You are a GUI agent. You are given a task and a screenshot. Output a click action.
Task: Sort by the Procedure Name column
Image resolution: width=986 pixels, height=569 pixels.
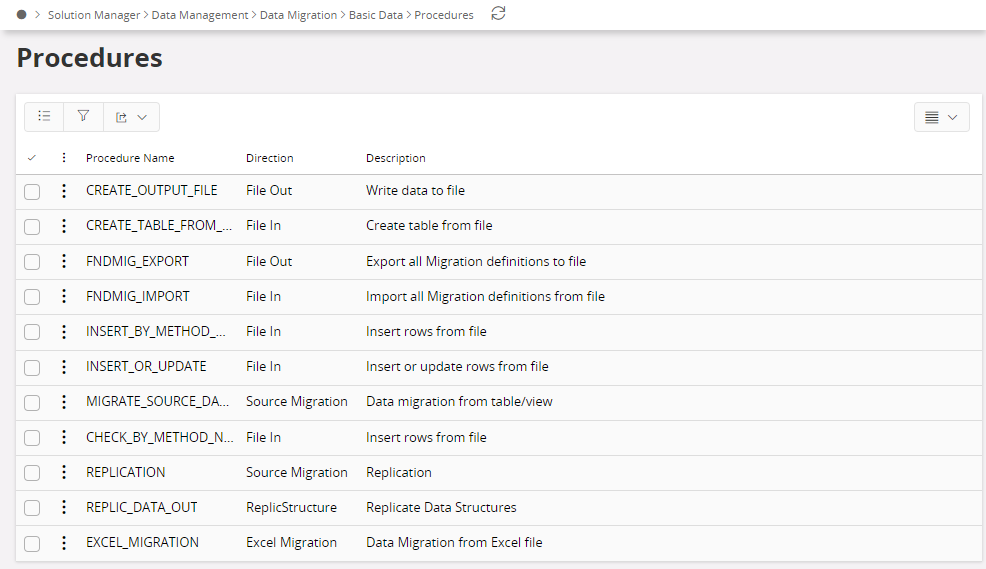coord(130,158)
